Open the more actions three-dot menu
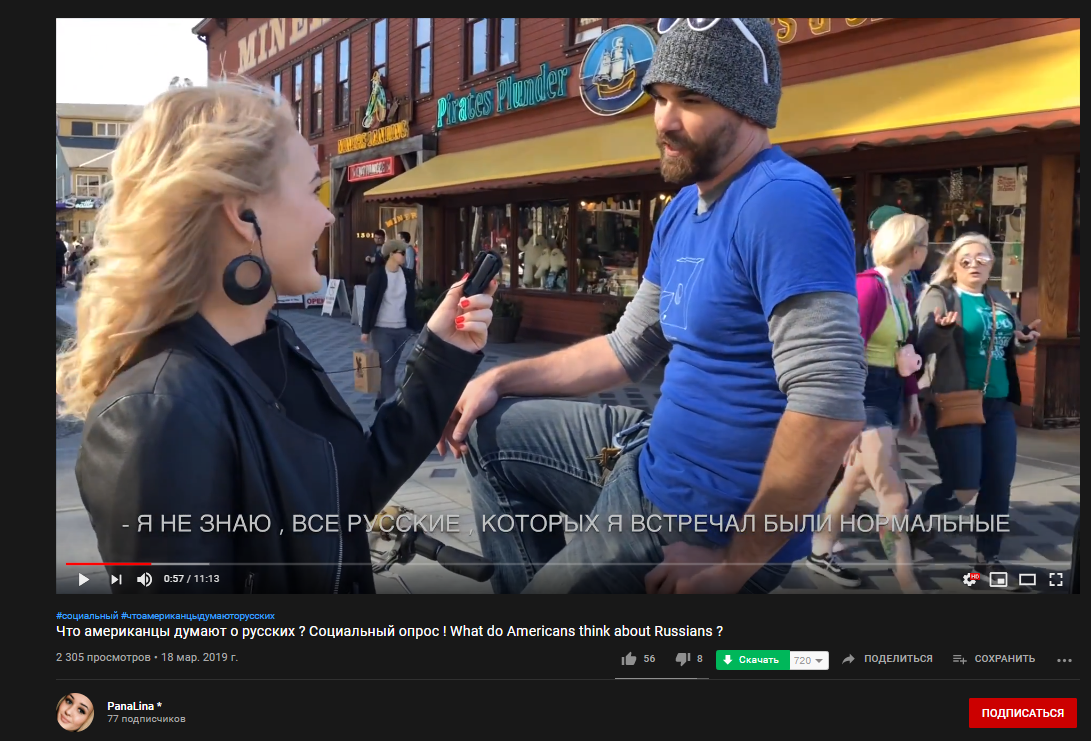The height and width of the screenshot is (741, 1091). click(1064, 658)
